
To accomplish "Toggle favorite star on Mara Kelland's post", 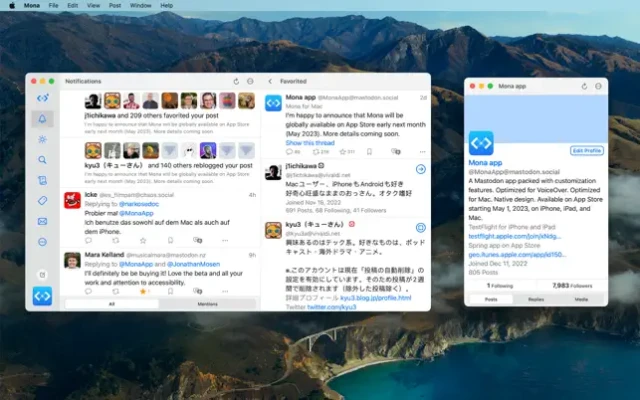I will pos(143,290).
